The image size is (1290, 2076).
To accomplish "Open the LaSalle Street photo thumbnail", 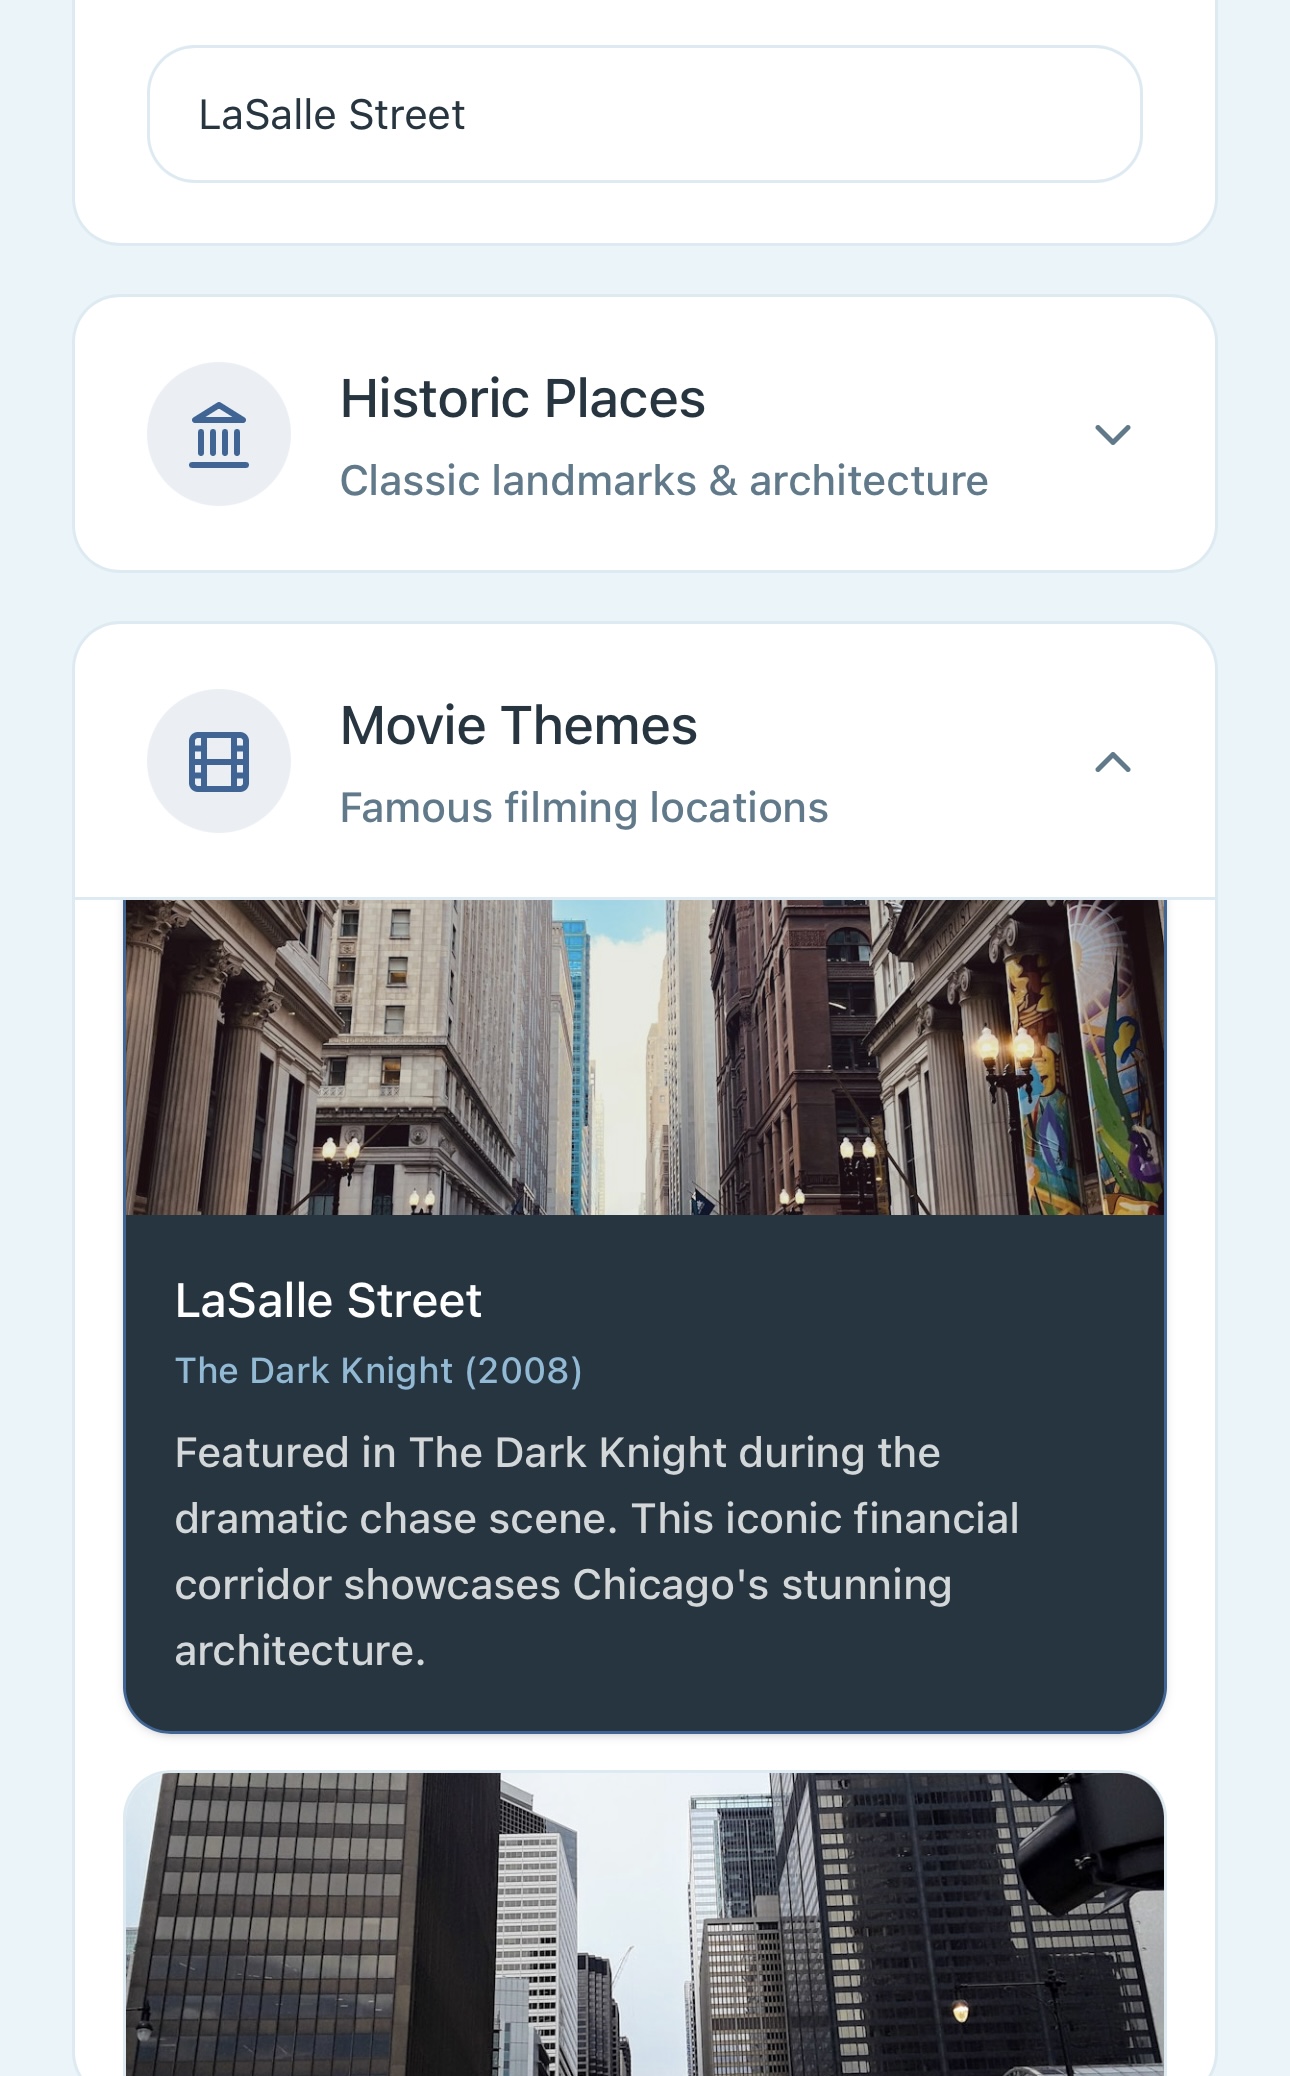I will (645, 1057).
